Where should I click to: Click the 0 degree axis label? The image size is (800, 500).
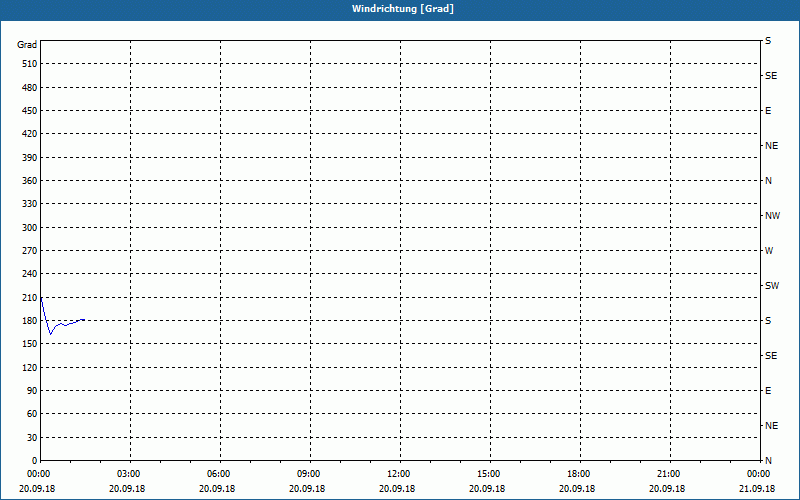(x=35, y=460)
